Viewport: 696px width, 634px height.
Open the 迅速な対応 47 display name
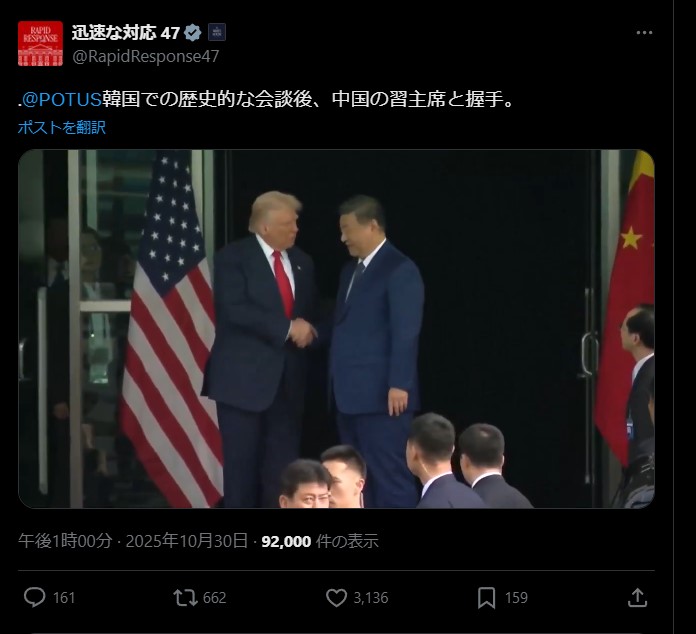126,32
